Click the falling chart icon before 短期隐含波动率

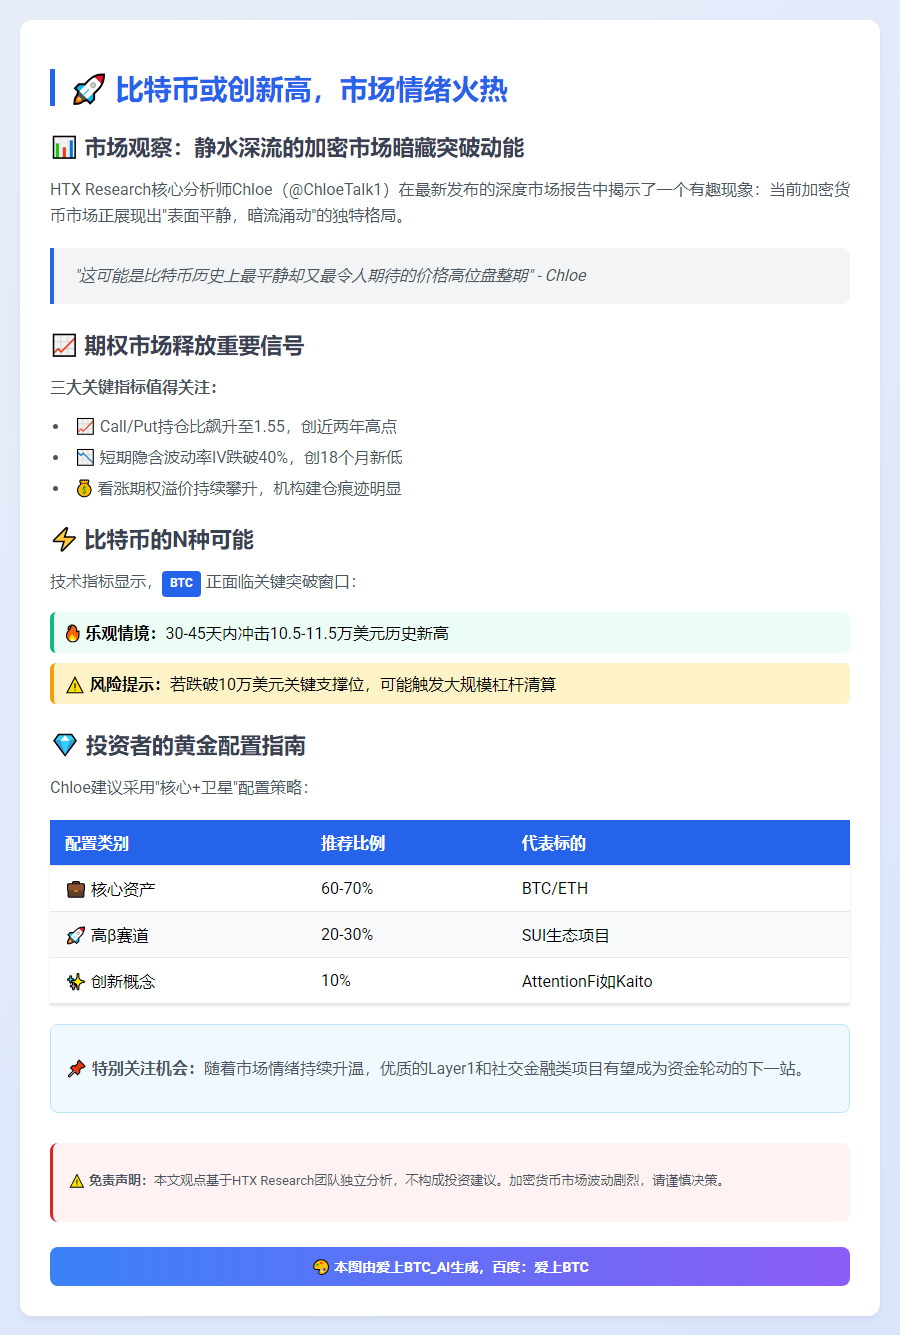pyautogui.click(x=85, y=458)
